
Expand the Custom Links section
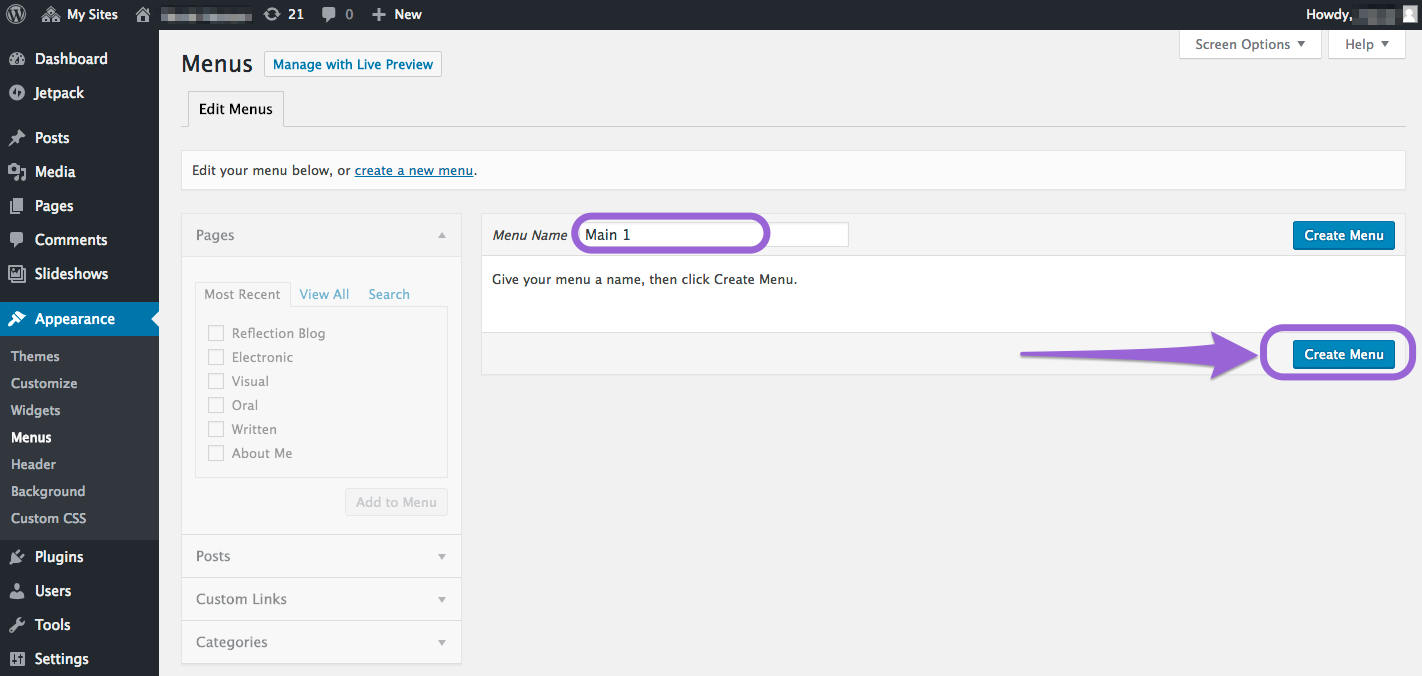(x=321, y=599)
